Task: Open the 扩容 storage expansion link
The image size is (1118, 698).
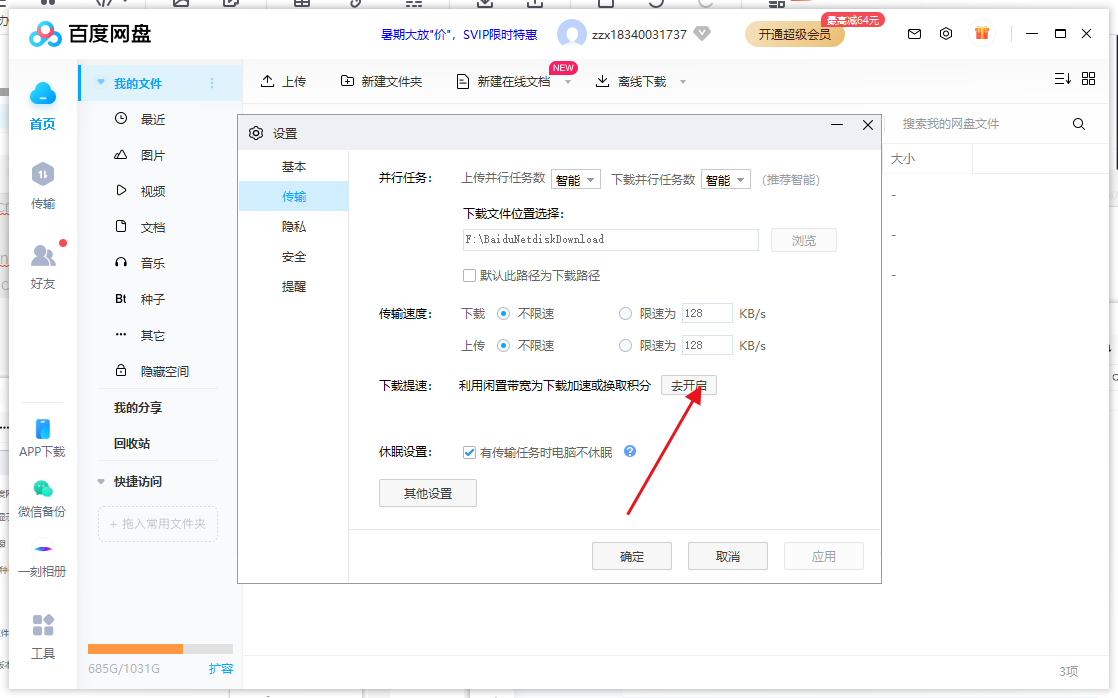Action: [220, 668]
